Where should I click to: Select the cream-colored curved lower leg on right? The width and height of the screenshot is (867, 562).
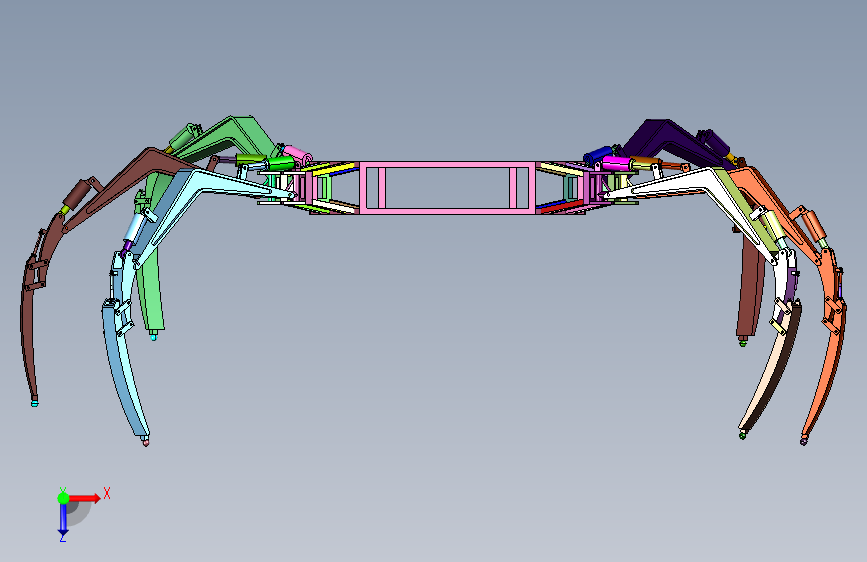[773, 371]
